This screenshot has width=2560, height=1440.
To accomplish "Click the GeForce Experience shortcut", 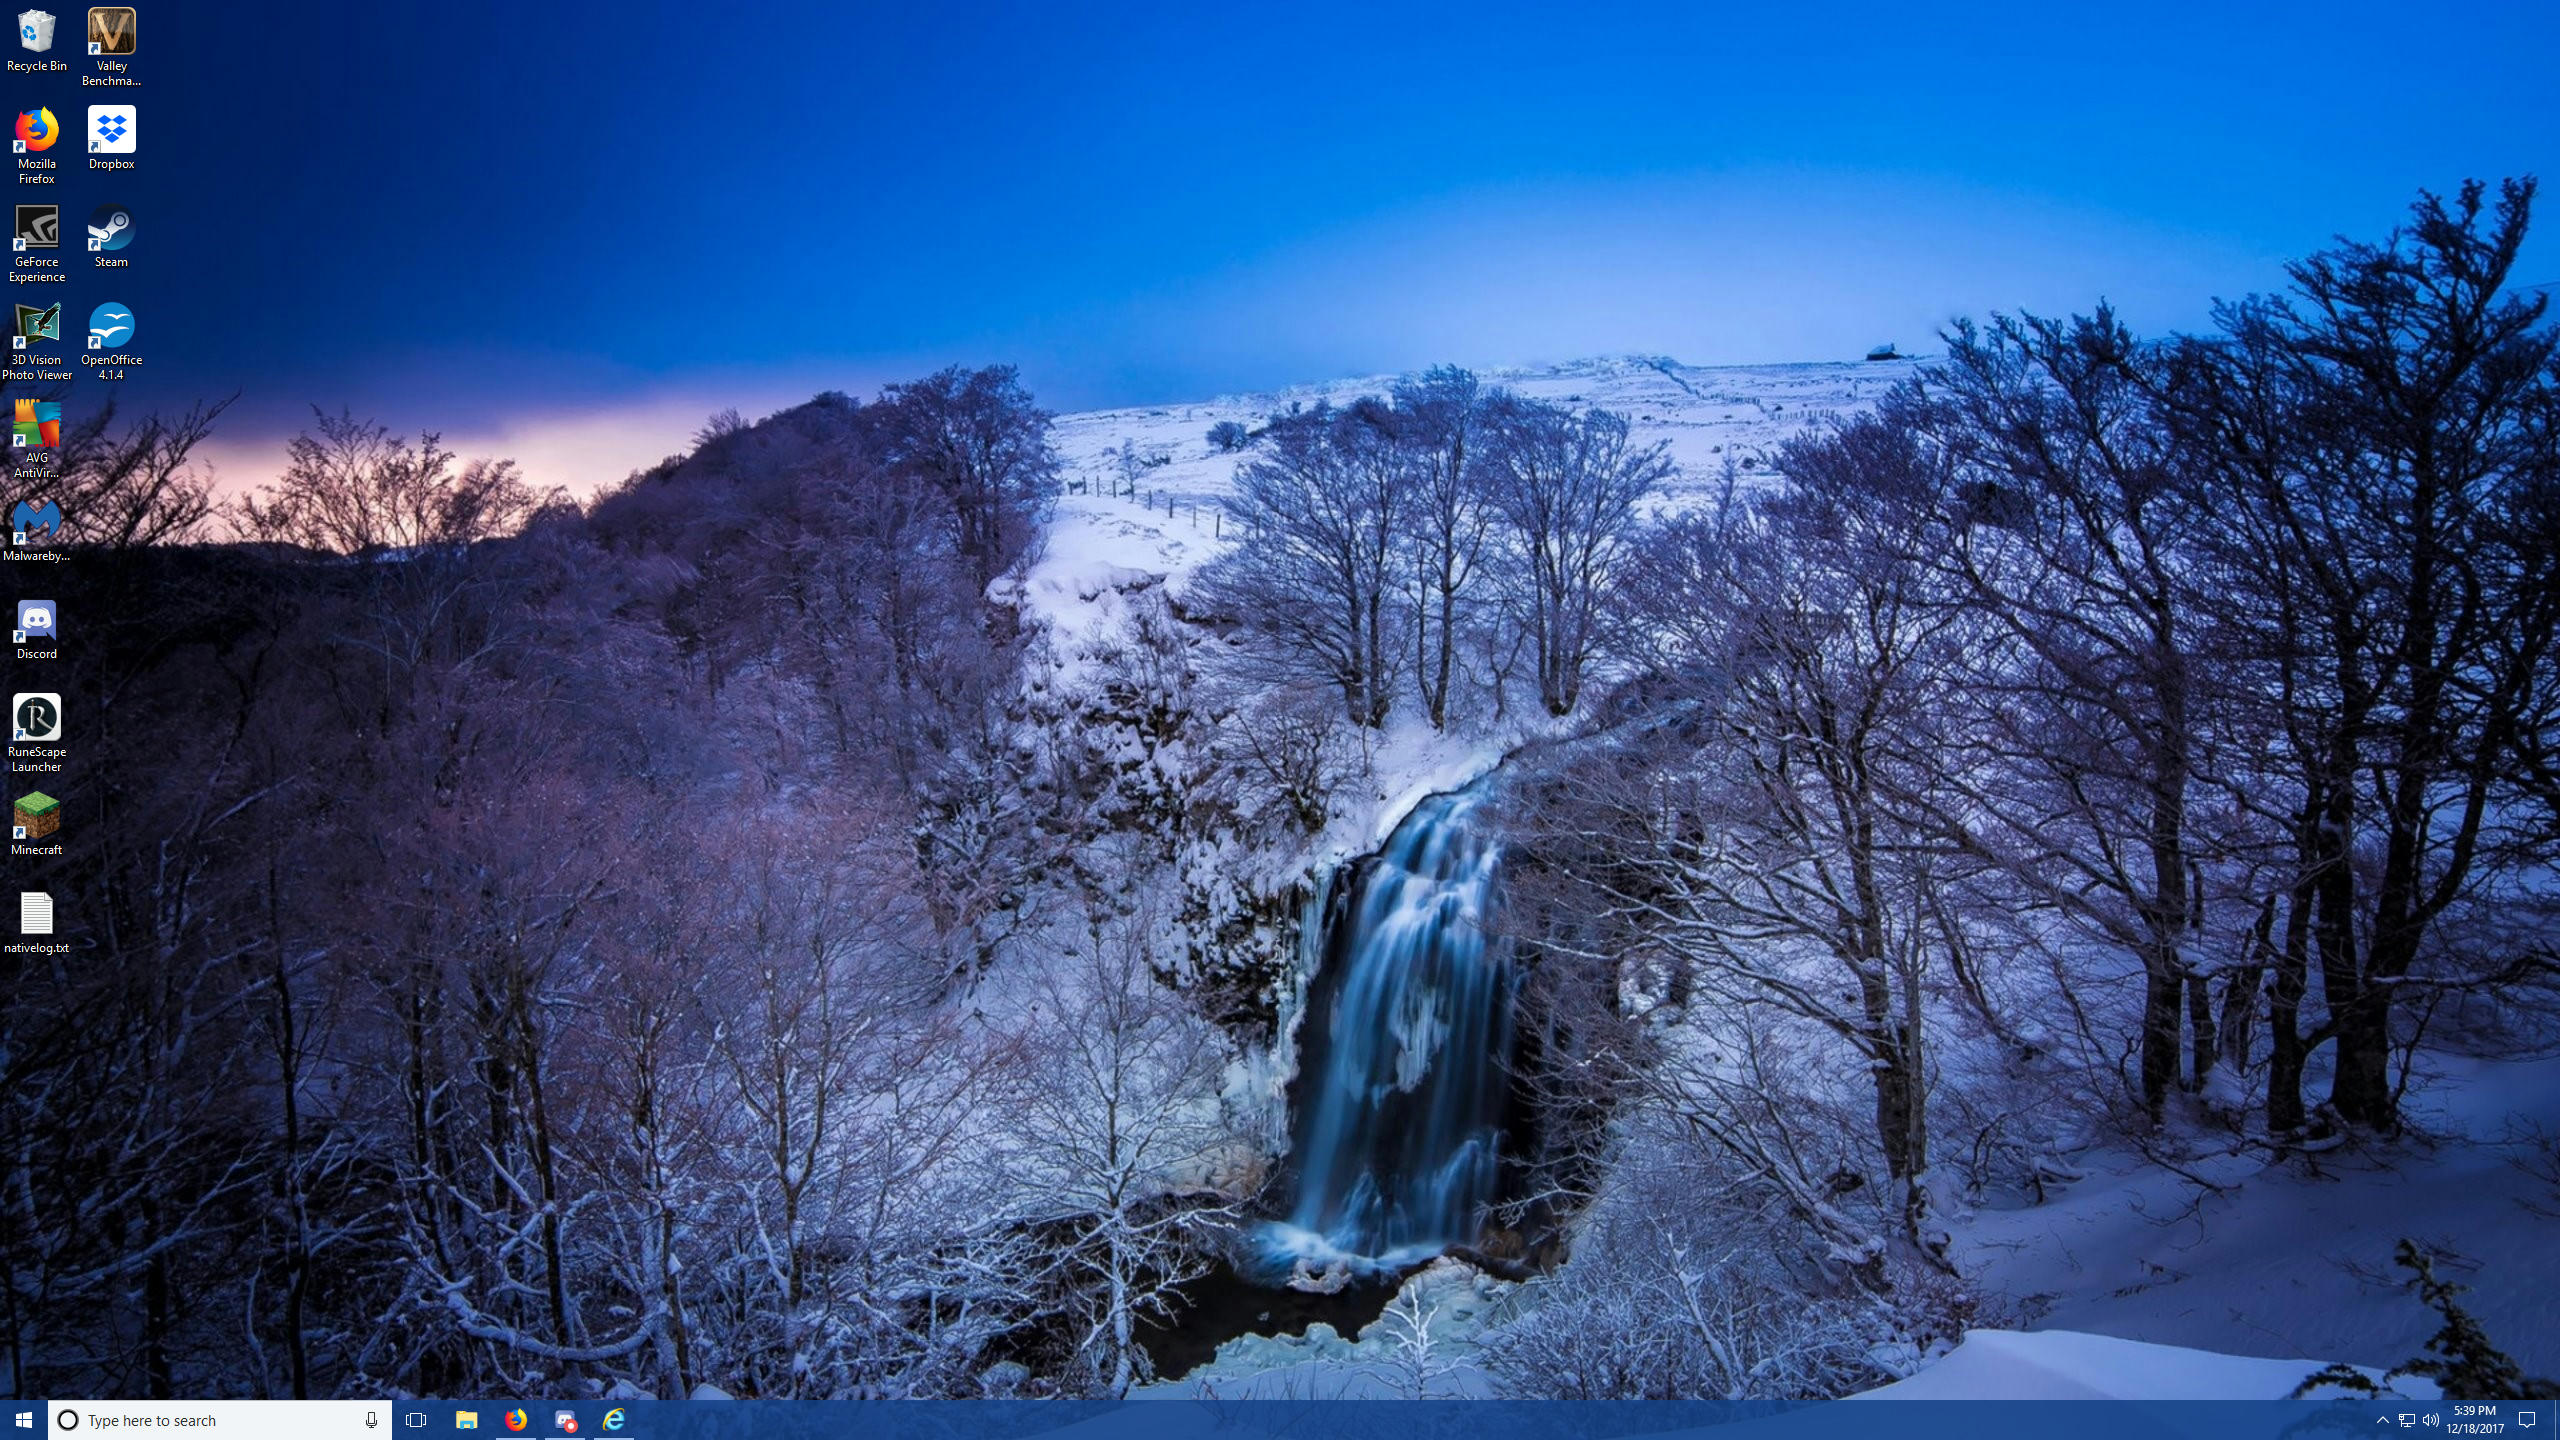I will 37,244.
